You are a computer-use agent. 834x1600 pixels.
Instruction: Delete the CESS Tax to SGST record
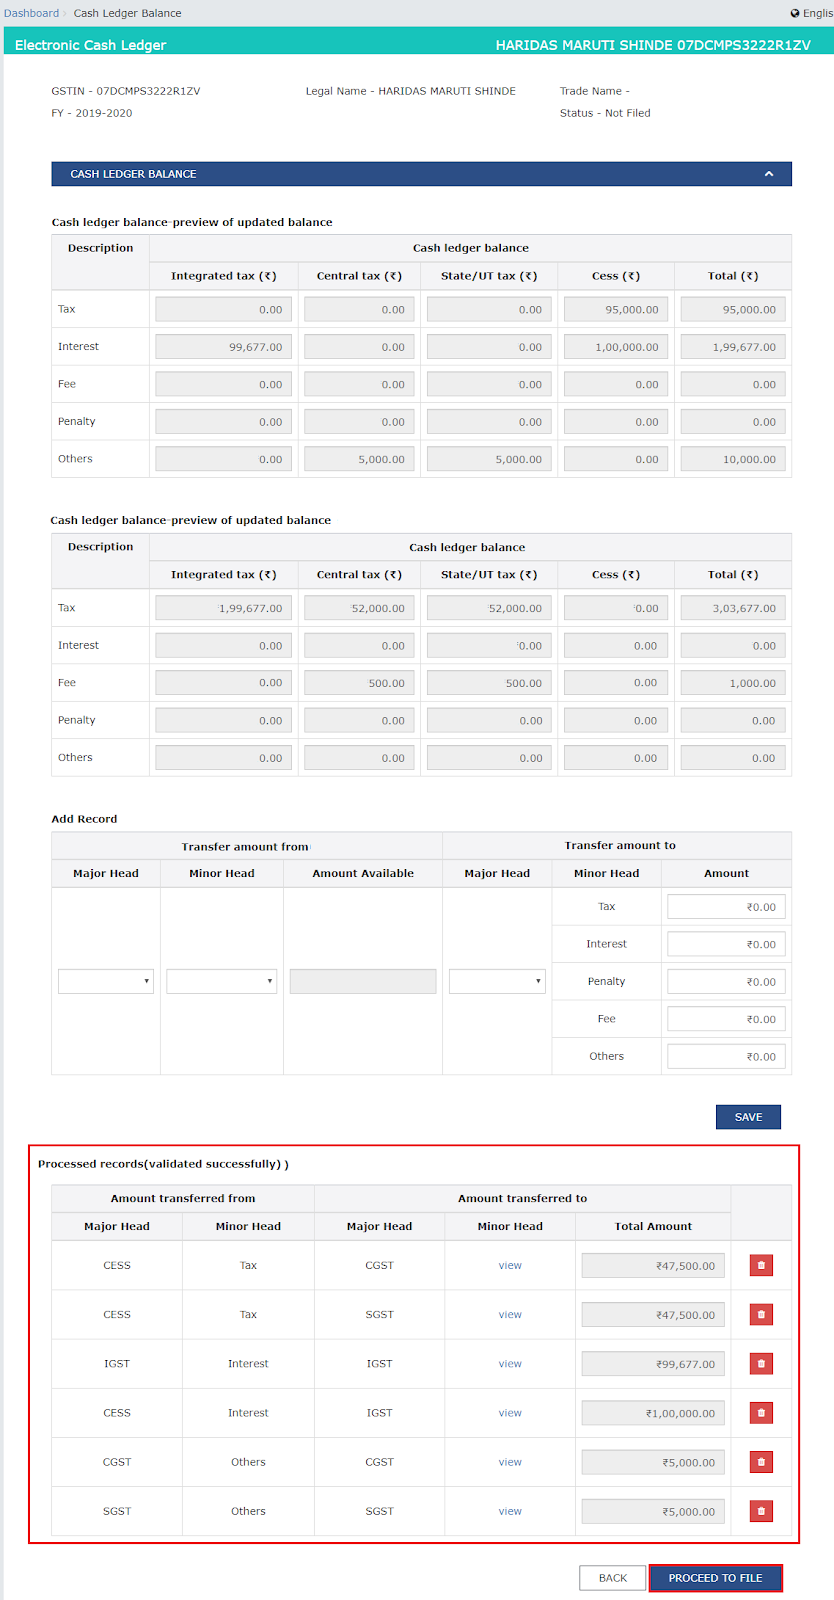[761, 1314]
